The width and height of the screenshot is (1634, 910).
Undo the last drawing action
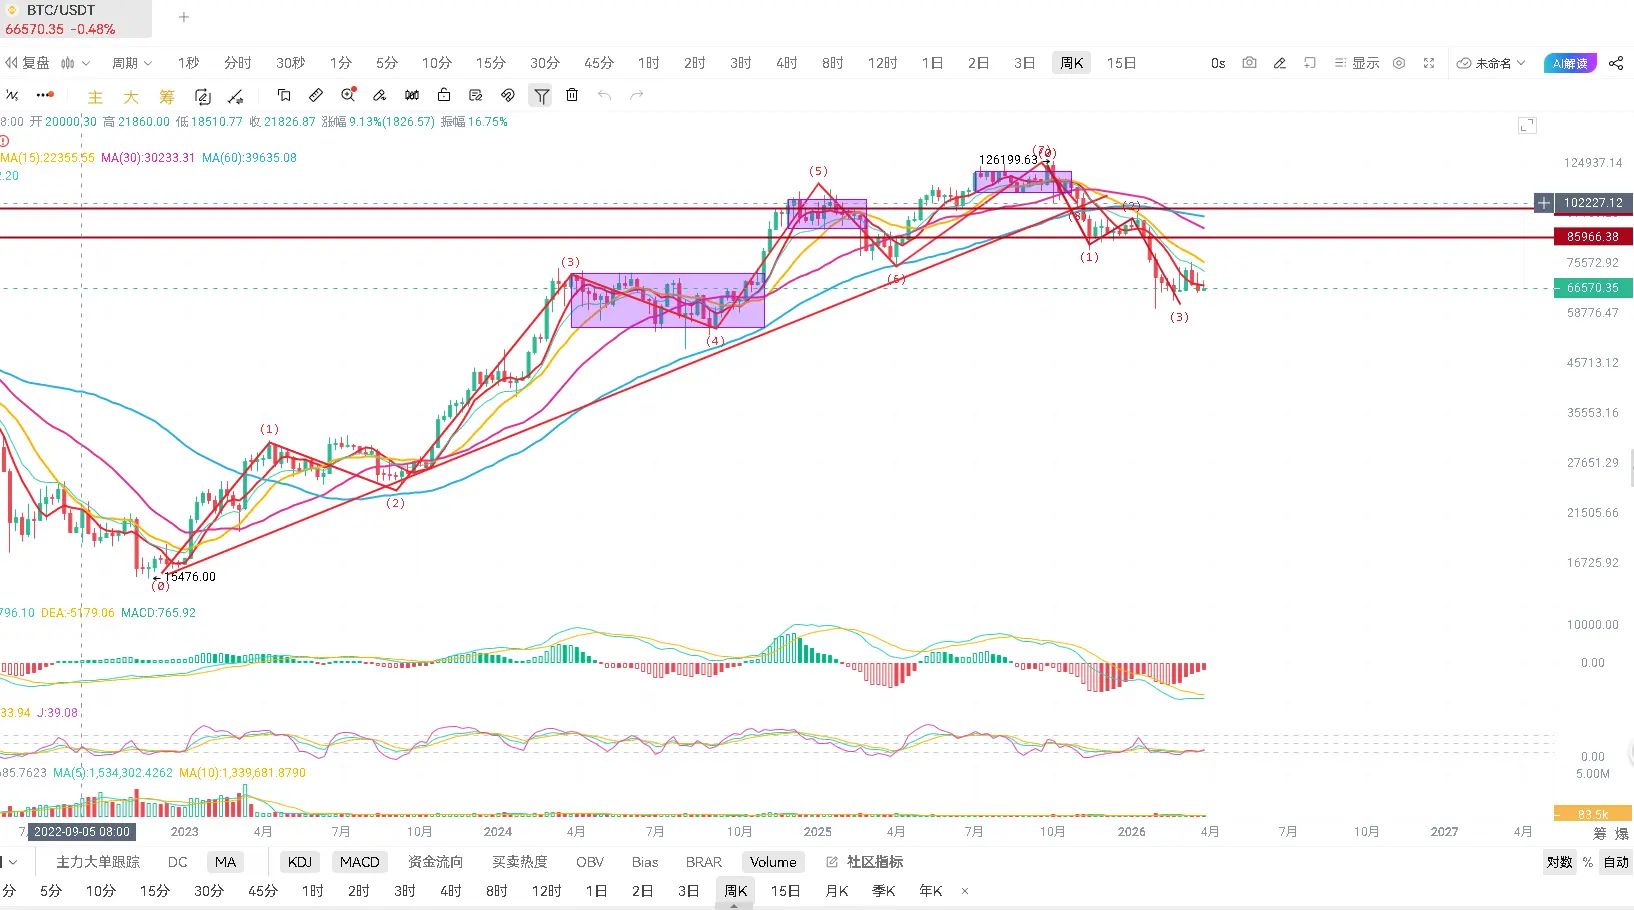click(604, 95)
